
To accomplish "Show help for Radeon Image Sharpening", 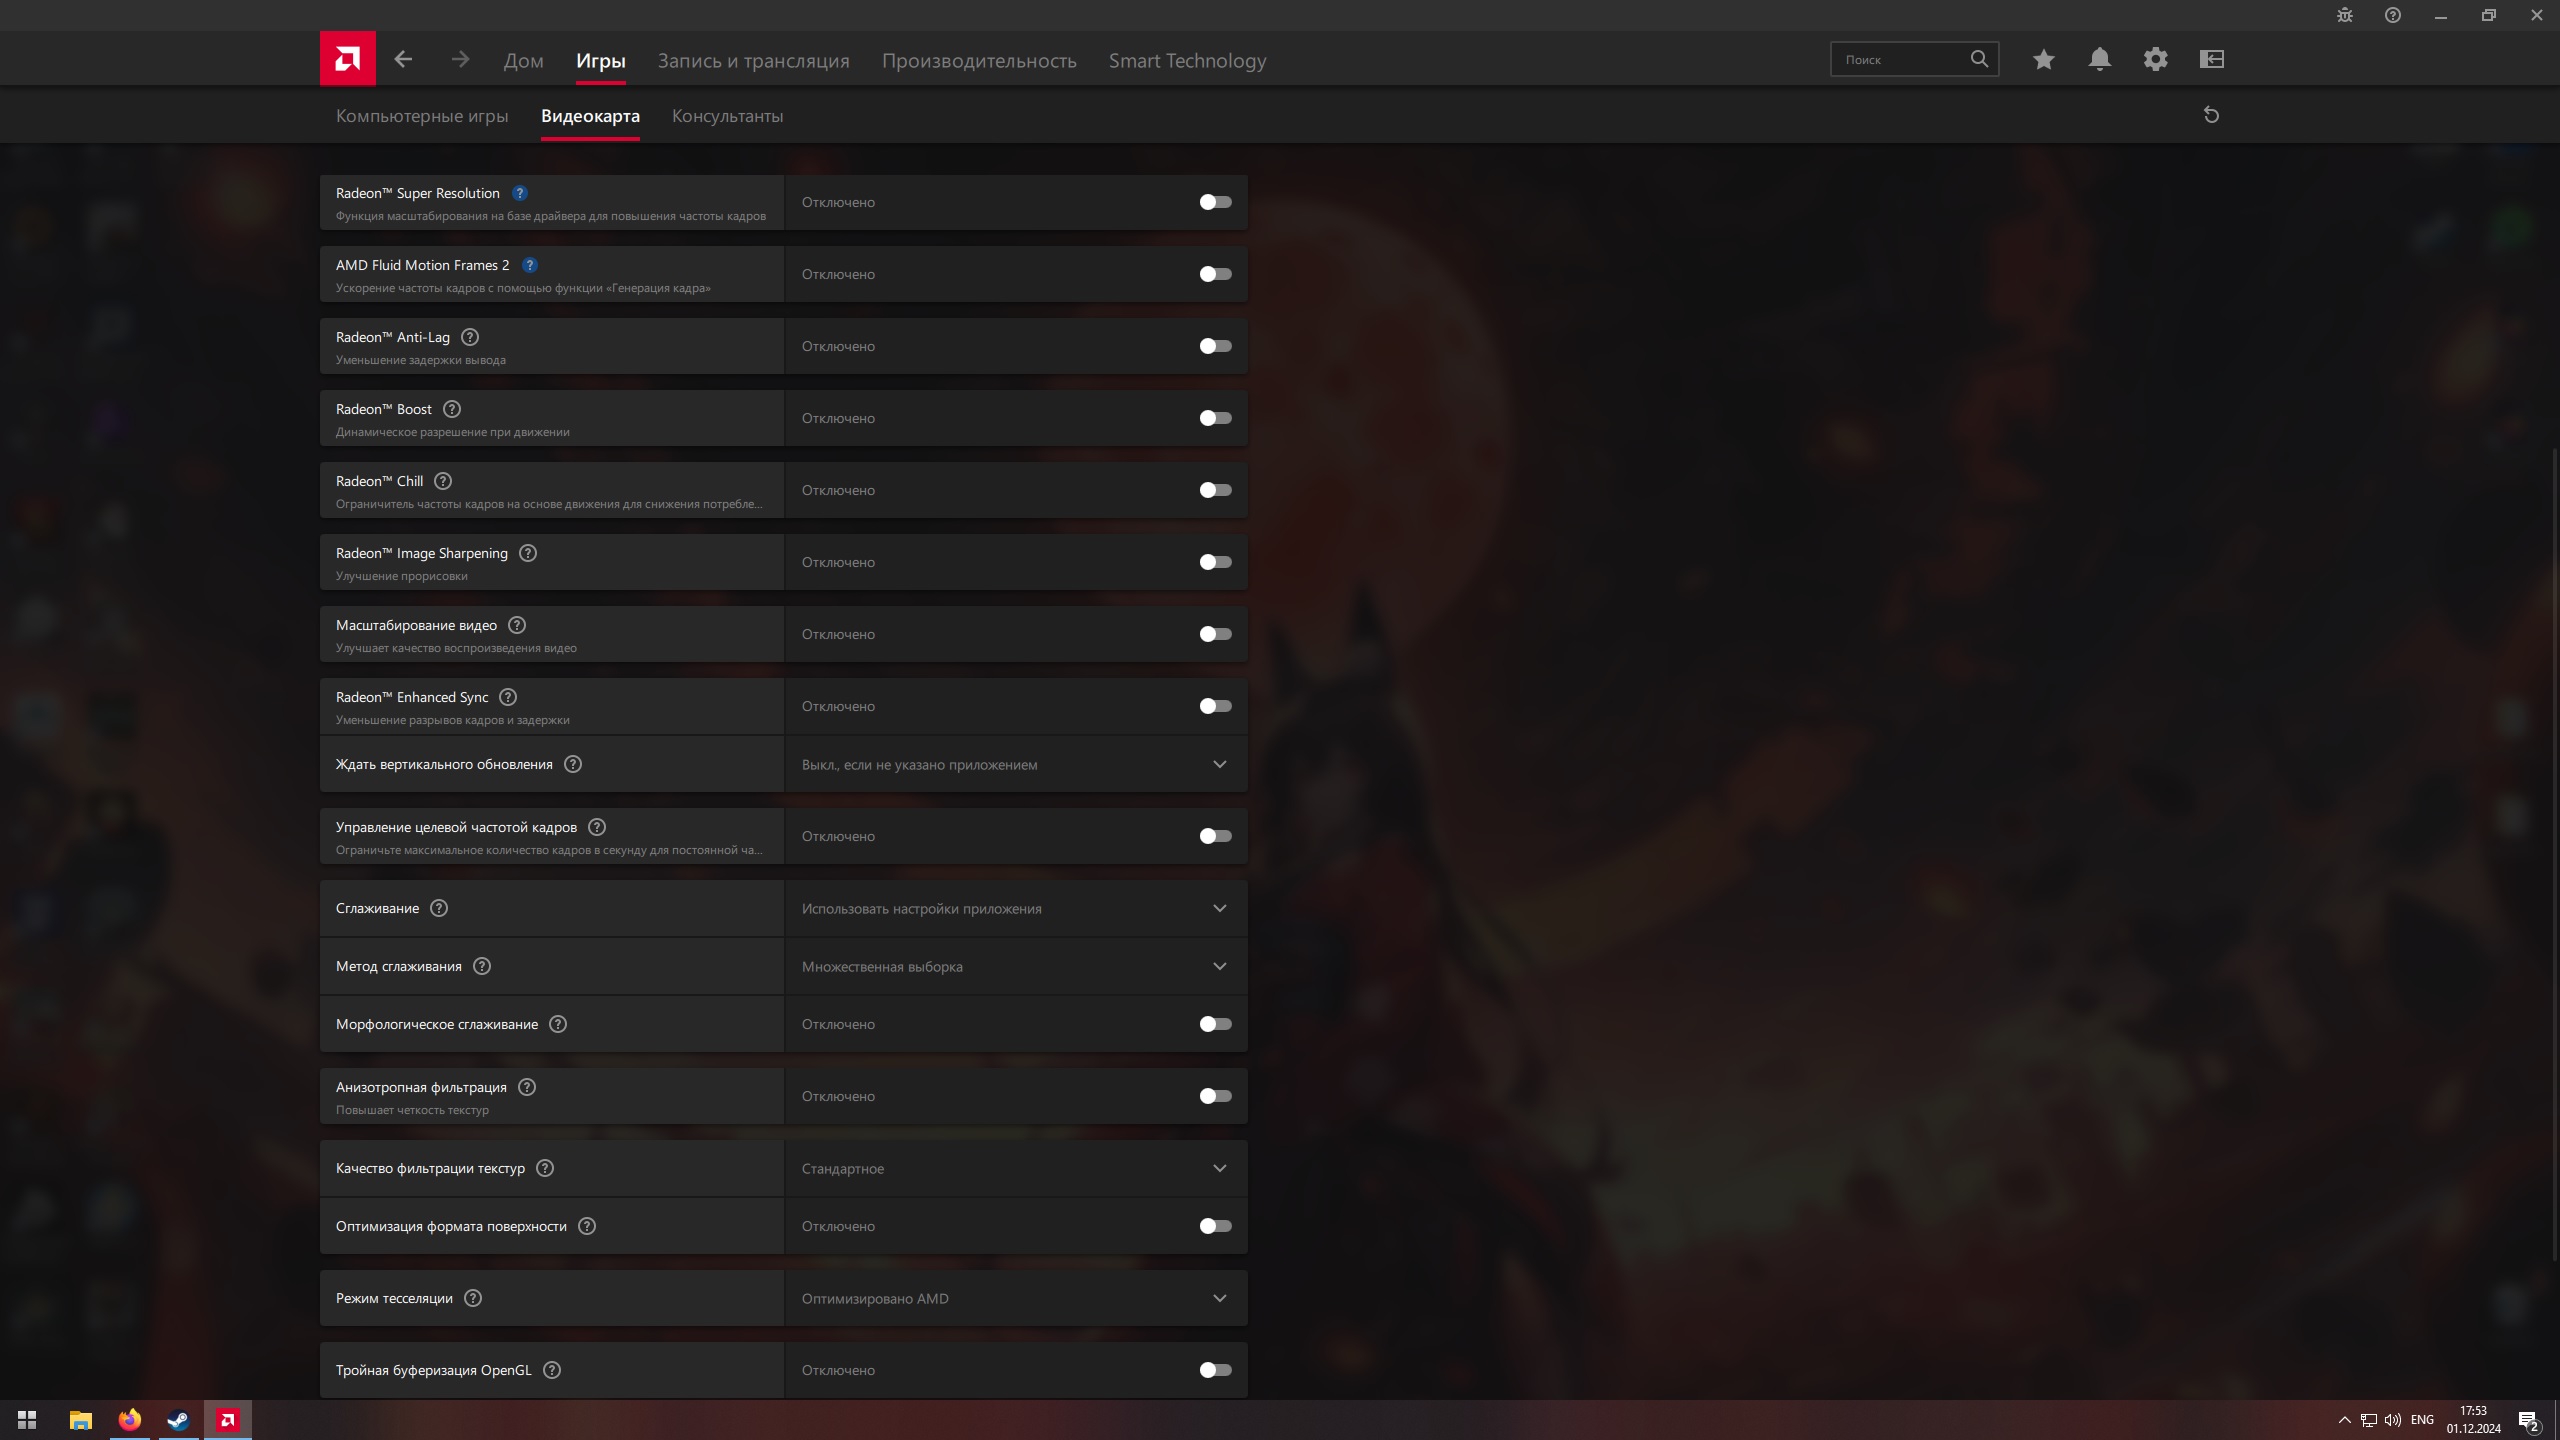I will 528,553.
